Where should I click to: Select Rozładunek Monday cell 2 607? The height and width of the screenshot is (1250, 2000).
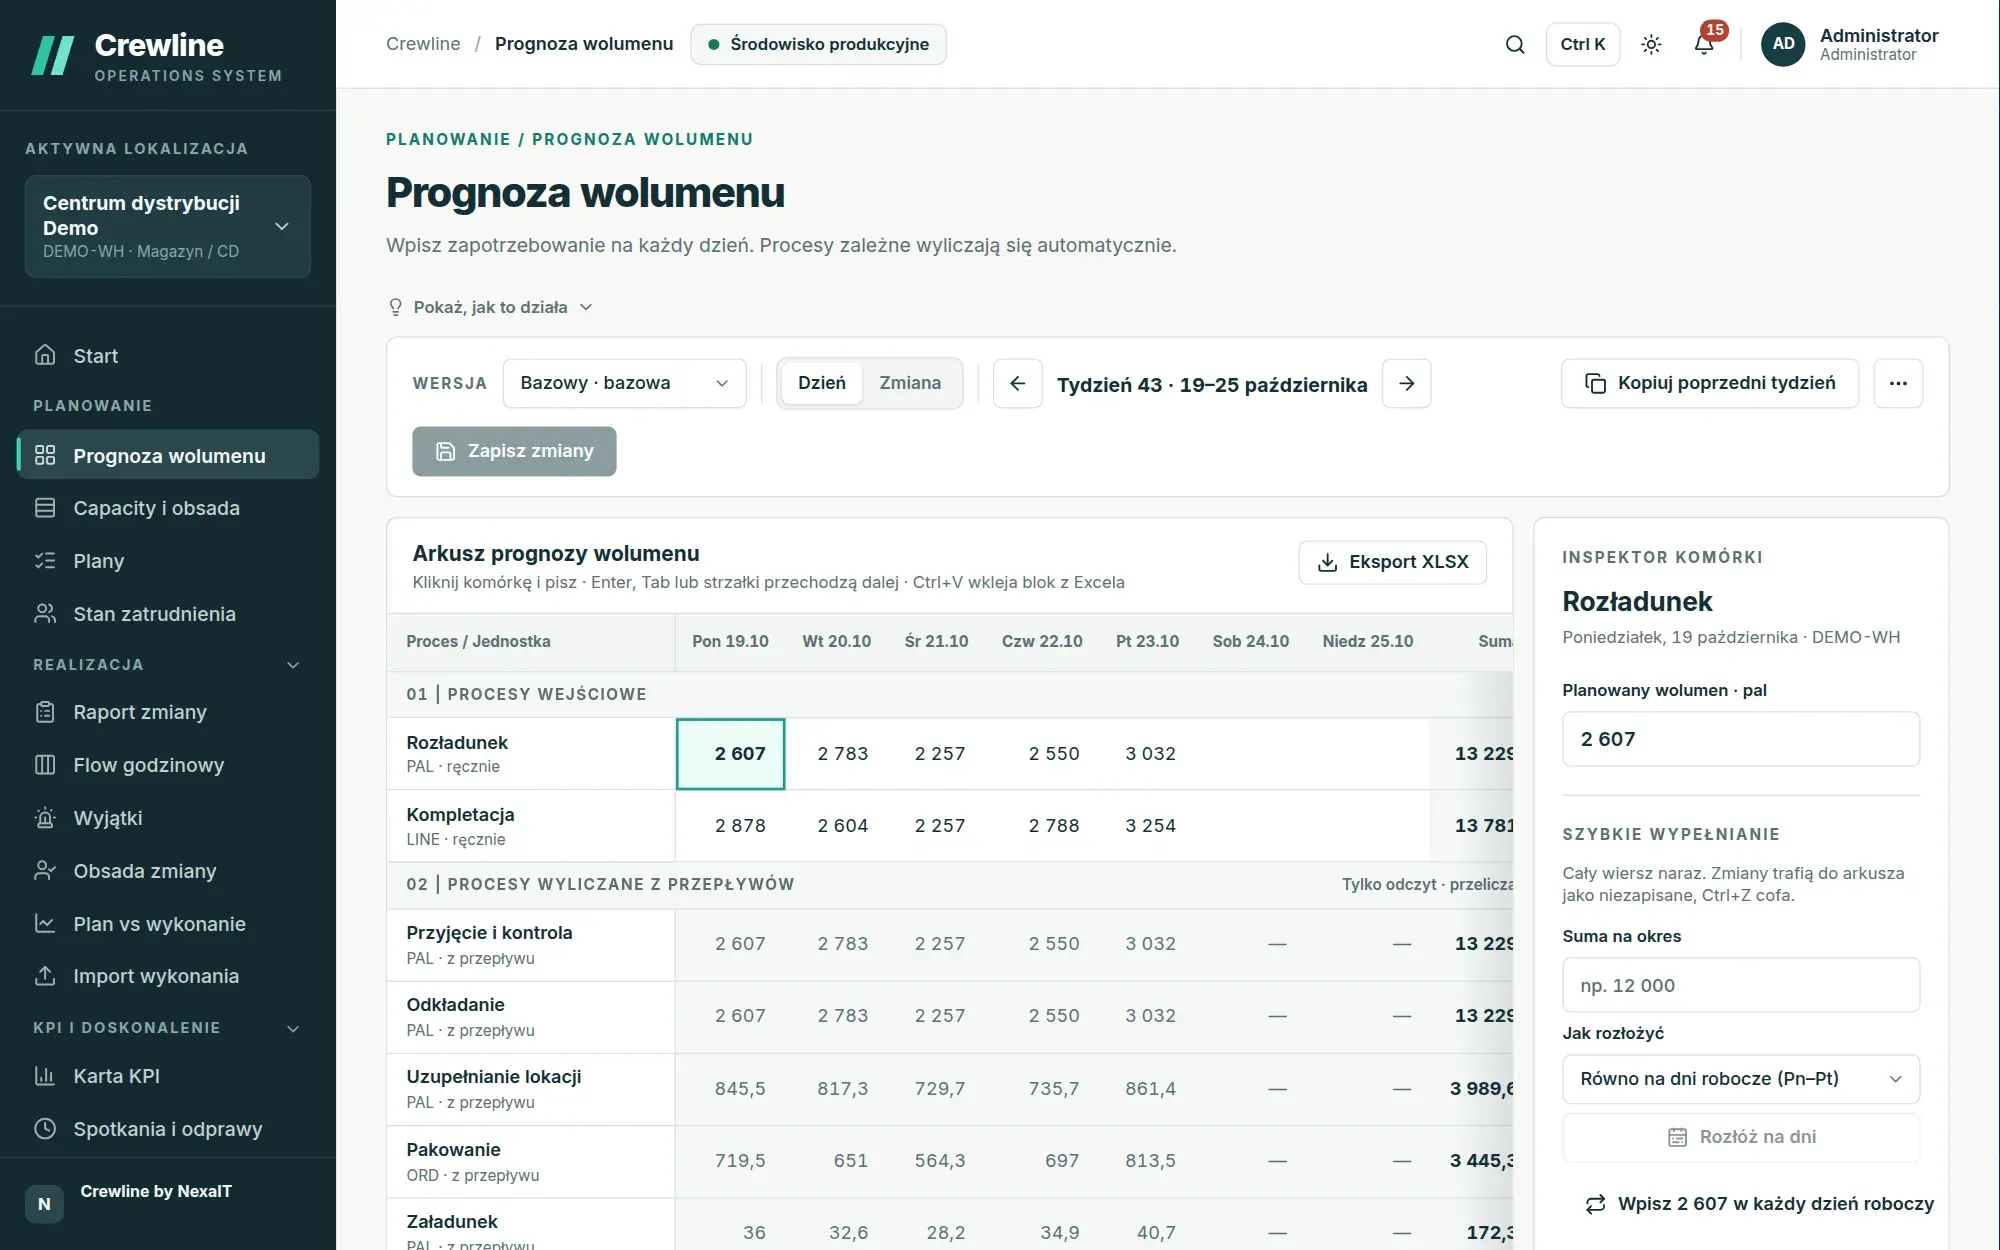(731, 754)
